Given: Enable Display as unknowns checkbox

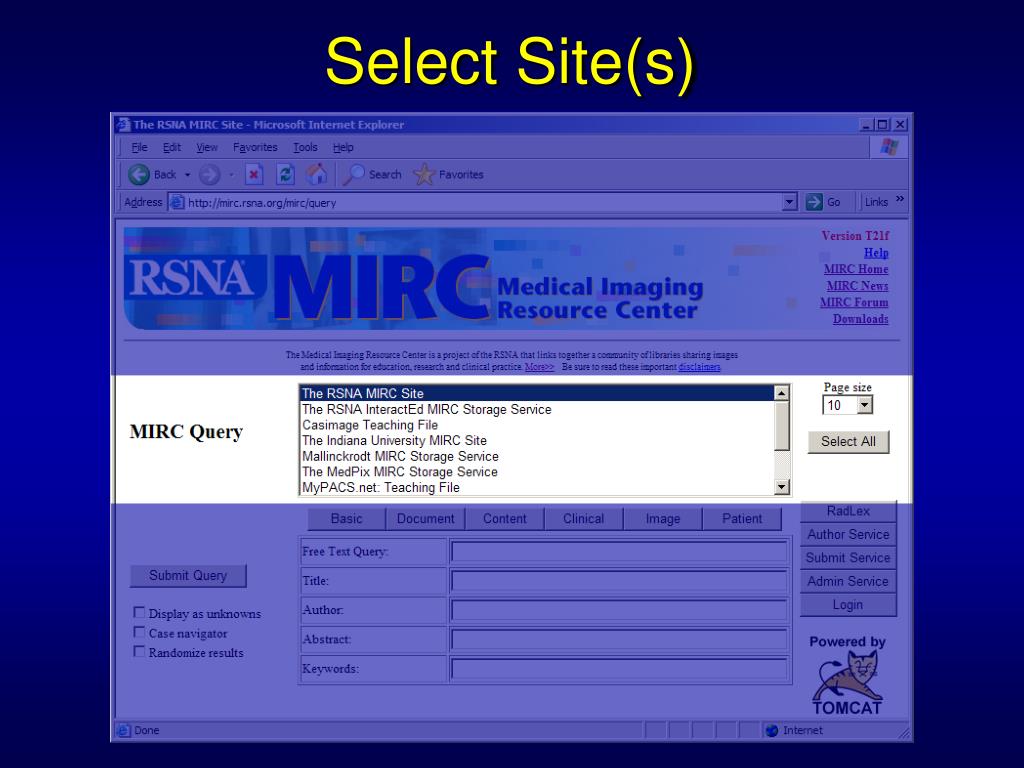Looking at the screenshot, I should [x=139, y=613].
